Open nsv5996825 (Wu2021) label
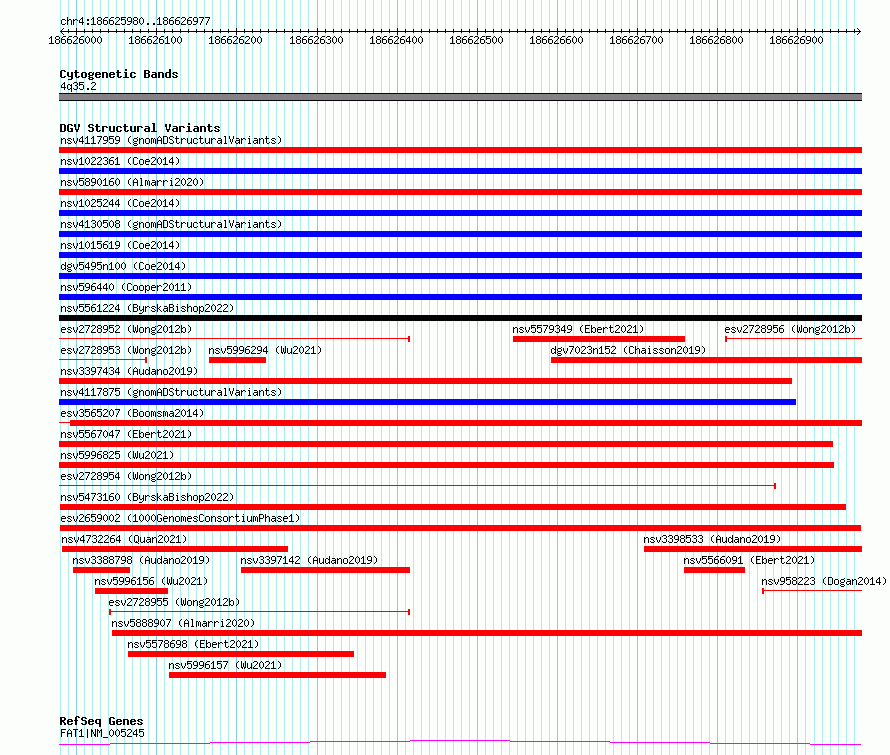Image resolution: width=890 pixels, height=755 pixels. tap(117, 455)
